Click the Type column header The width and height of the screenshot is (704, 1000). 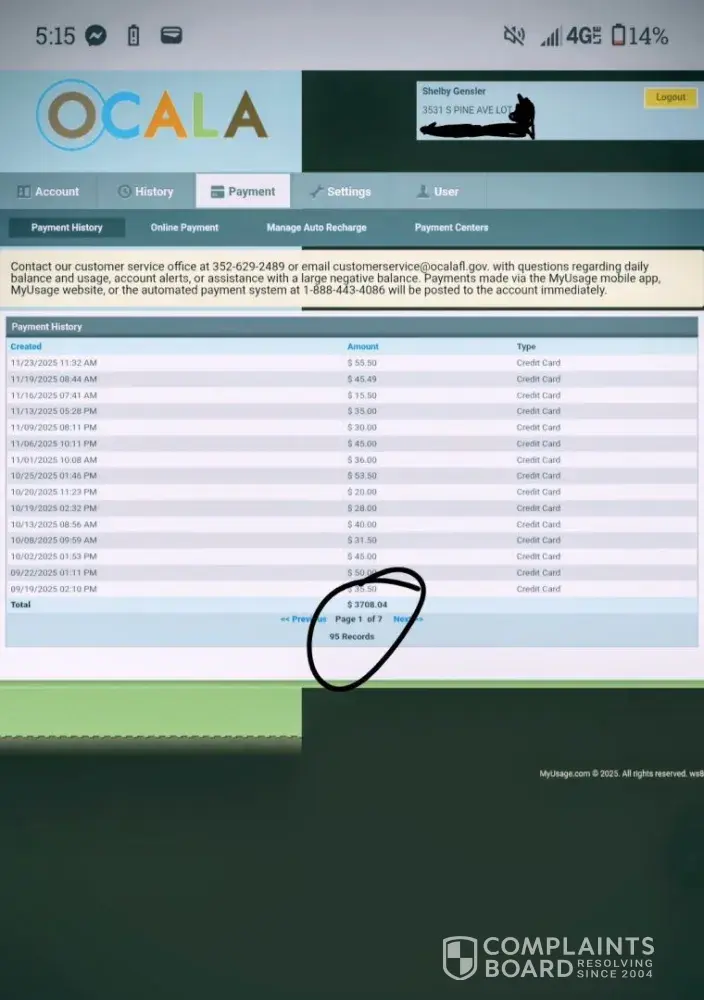(x=526, y=346)
